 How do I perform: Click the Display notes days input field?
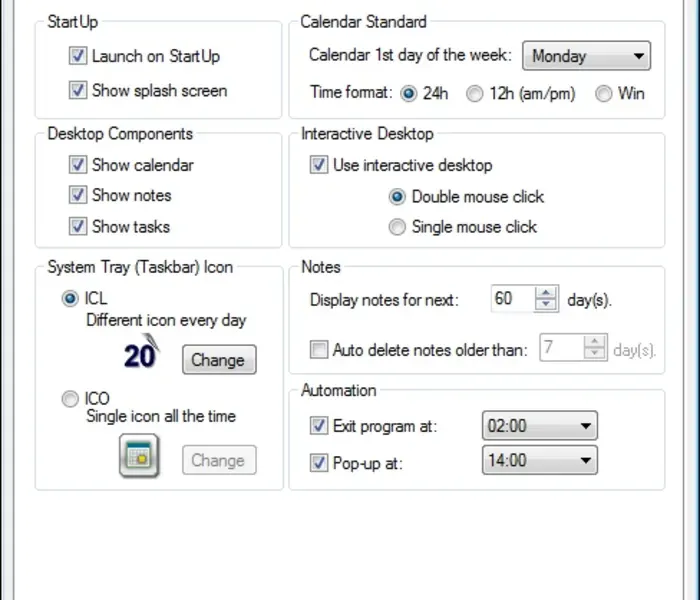point(511,299)
